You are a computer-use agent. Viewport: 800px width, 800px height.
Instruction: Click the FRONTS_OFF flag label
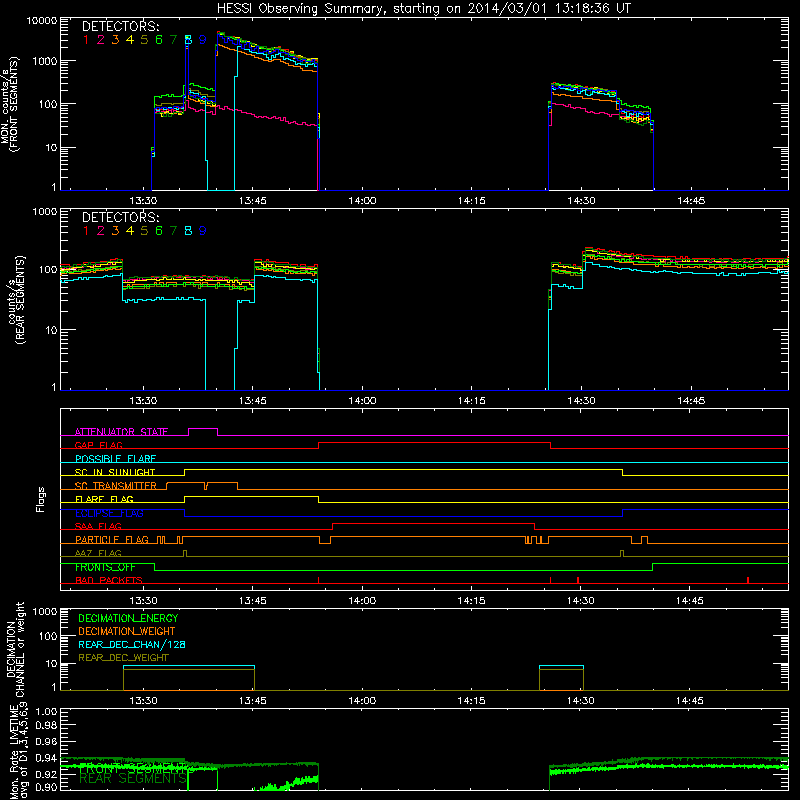105,567
